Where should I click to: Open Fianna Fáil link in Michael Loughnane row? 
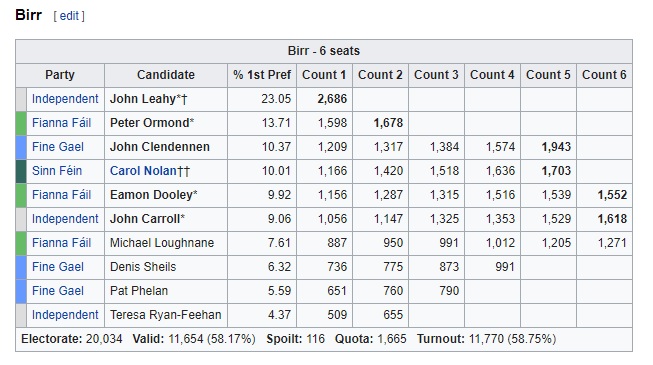[x=61, y=243]
